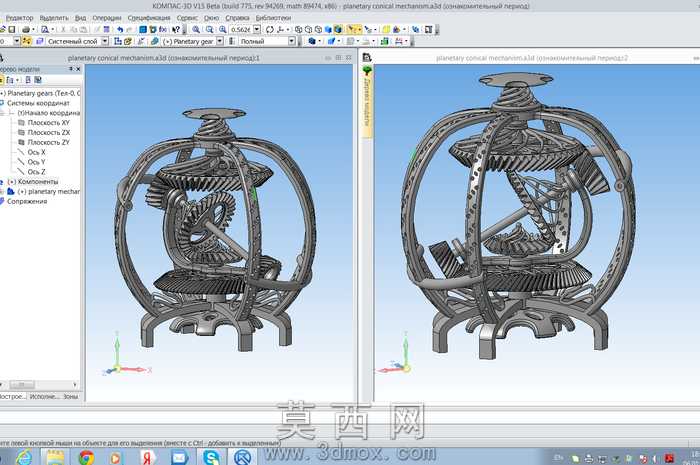700x465 pixels.
Task: Switch to Исполне... tab below tree
Action: [x=43, y=396]
